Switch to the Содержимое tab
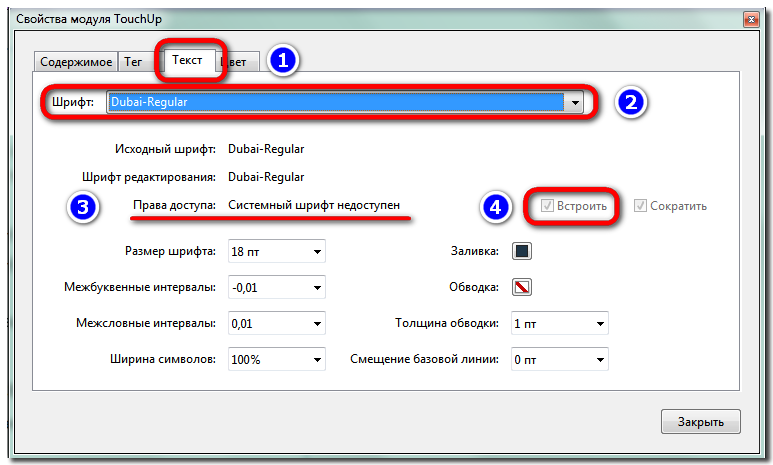This screenshot has height=465, width=773. 76,61
